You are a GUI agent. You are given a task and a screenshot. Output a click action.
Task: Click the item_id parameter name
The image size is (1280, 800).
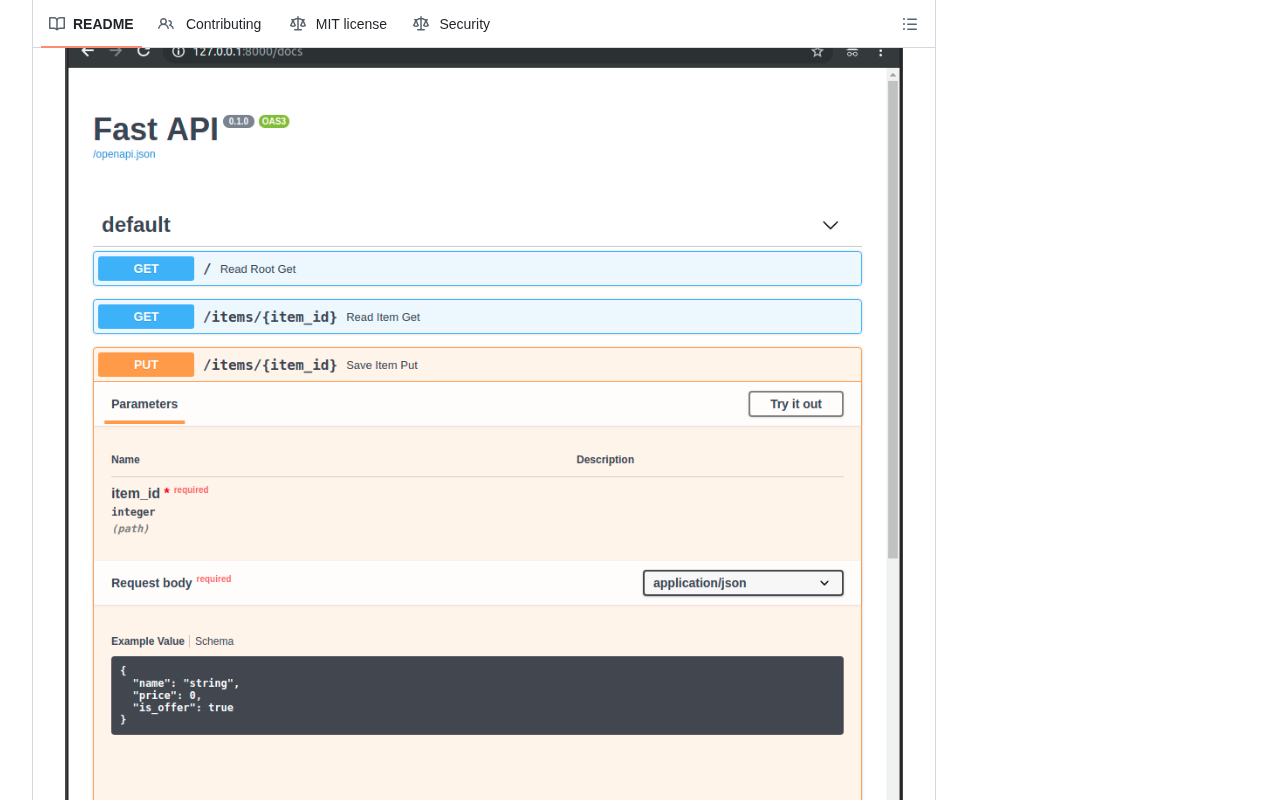tap(136, 493)
